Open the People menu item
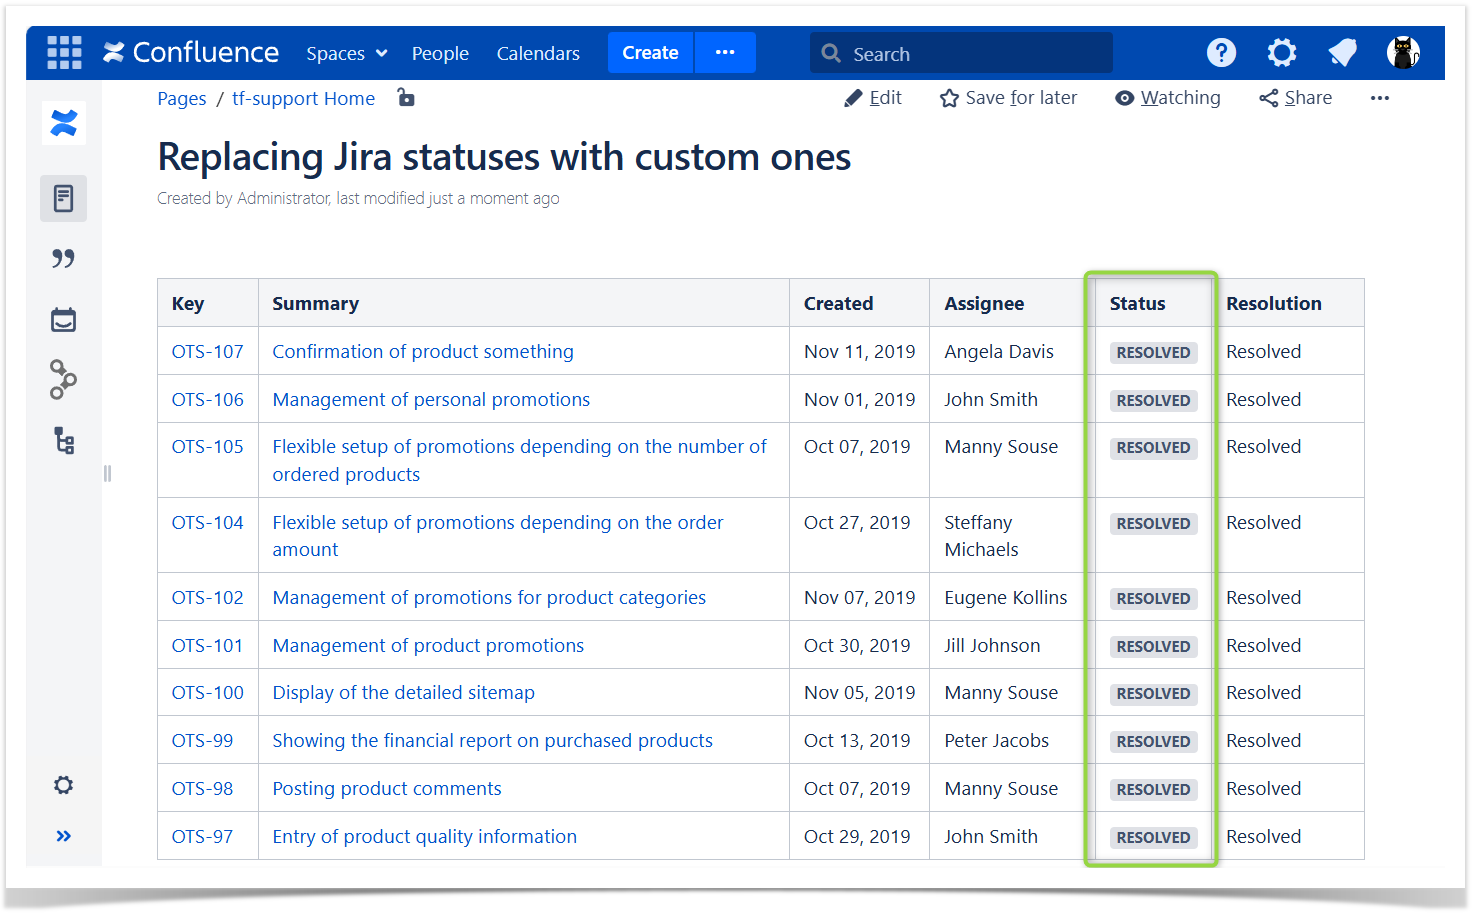1479x917 pixels. tap(440, 54)
